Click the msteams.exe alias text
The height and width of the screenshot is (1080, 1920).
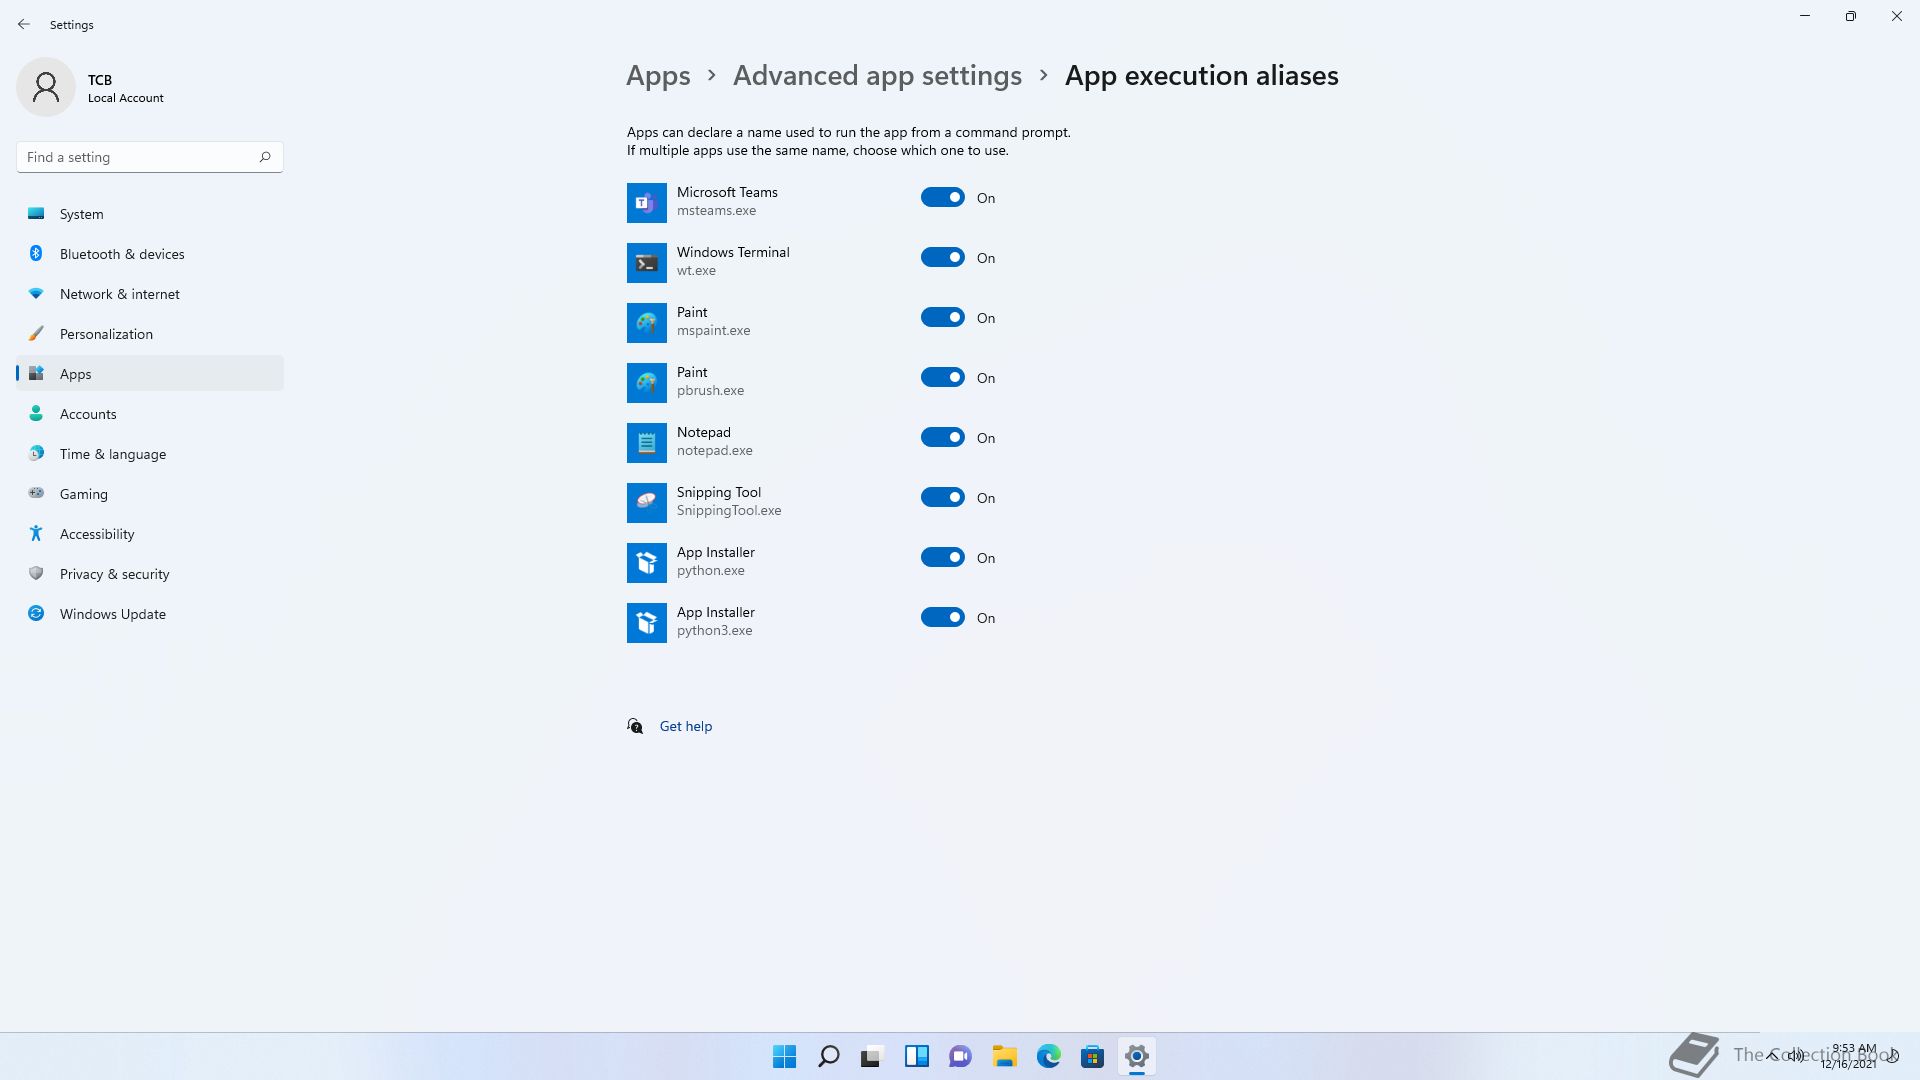coord(716,211)
